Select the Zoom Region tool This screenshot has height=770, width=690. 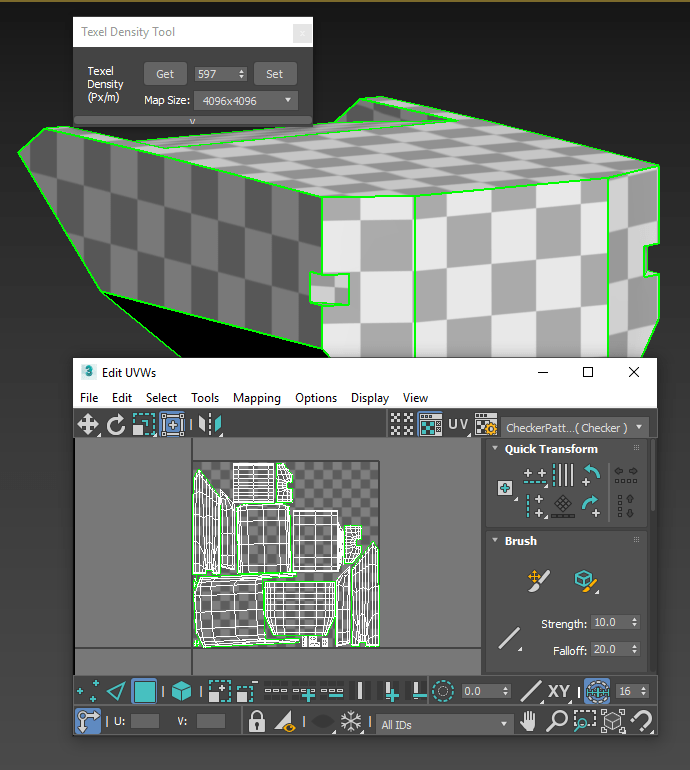point(584,721)
